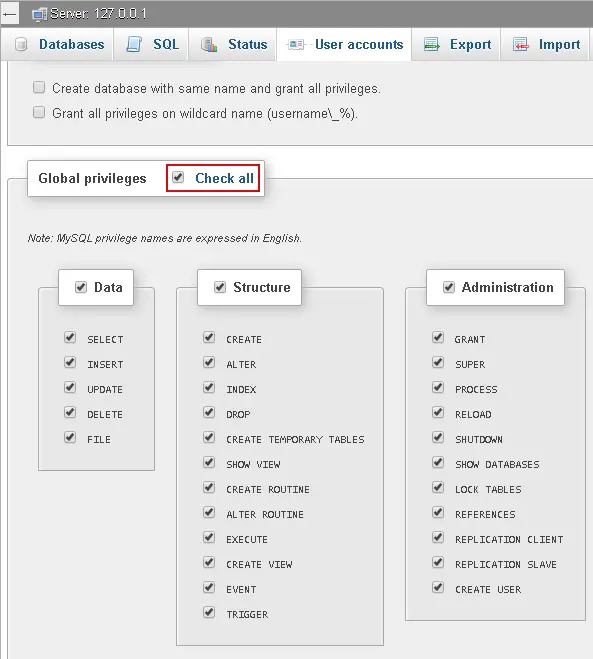Uncheck the EXECUTE privilege

click(x=209, y=537)
